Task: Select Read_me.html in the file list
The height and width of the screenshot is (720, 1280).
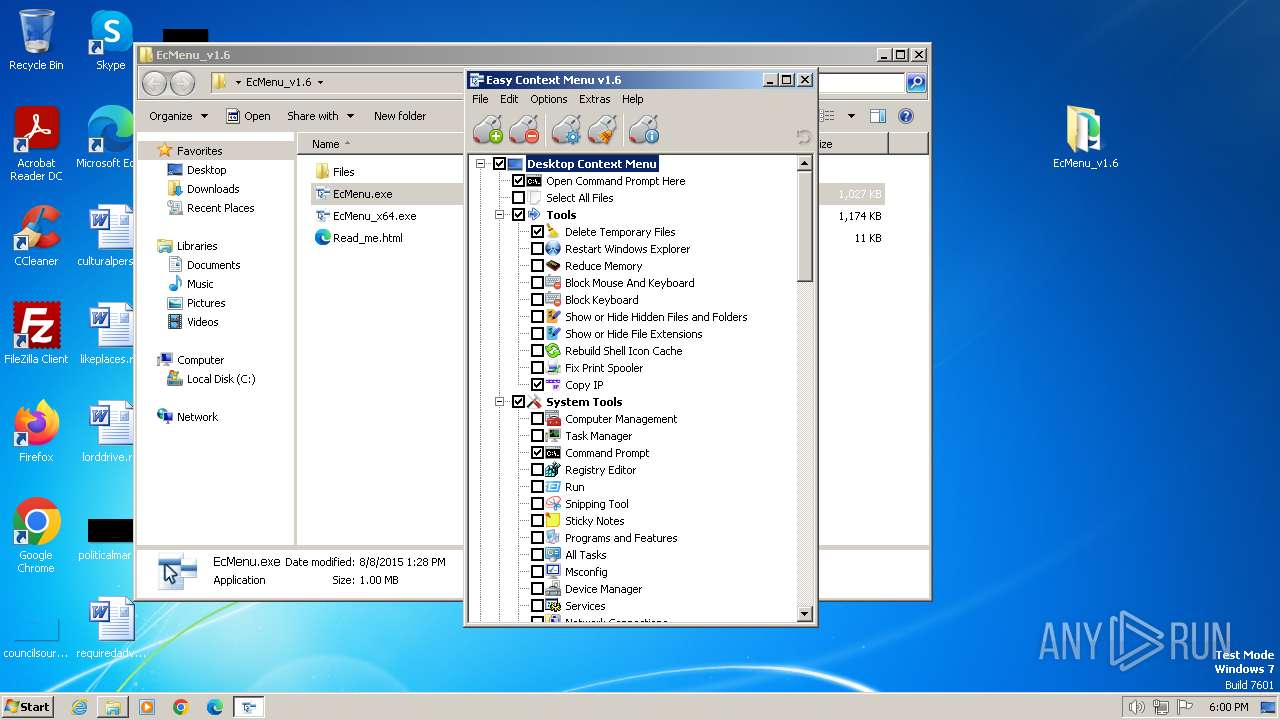Action: coord(358,238)
